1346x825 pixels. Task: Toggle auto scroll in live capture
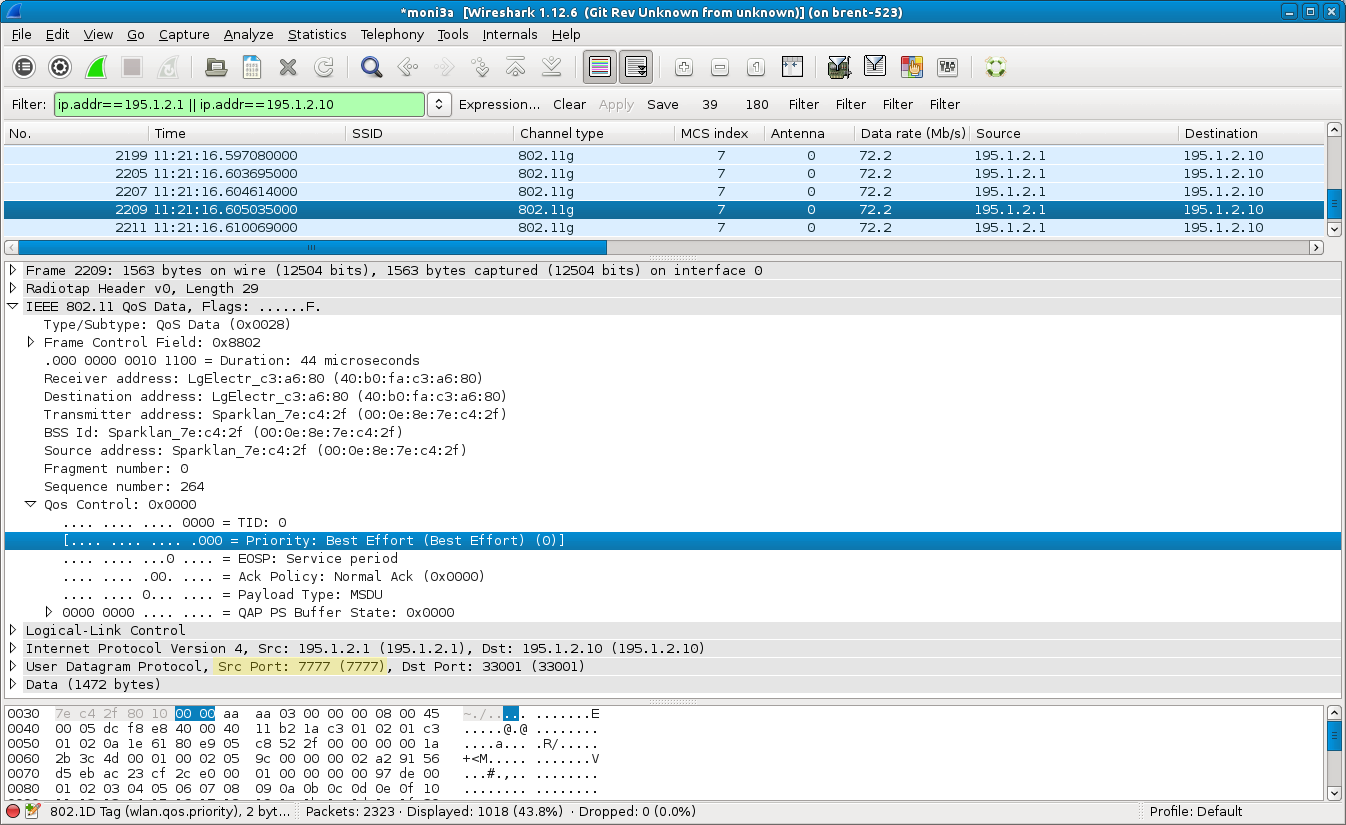tap(636, 68)
